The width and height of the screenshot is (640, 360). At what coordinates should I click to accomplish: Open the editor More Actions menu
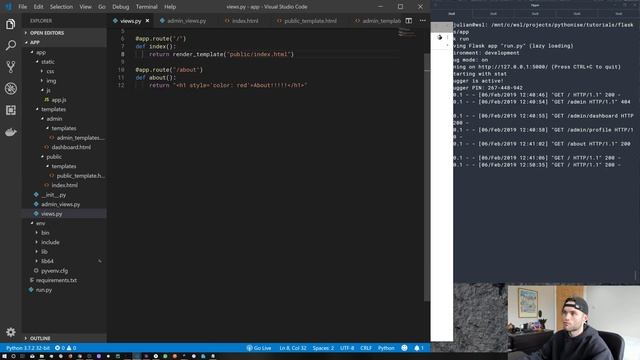[422, 20]
